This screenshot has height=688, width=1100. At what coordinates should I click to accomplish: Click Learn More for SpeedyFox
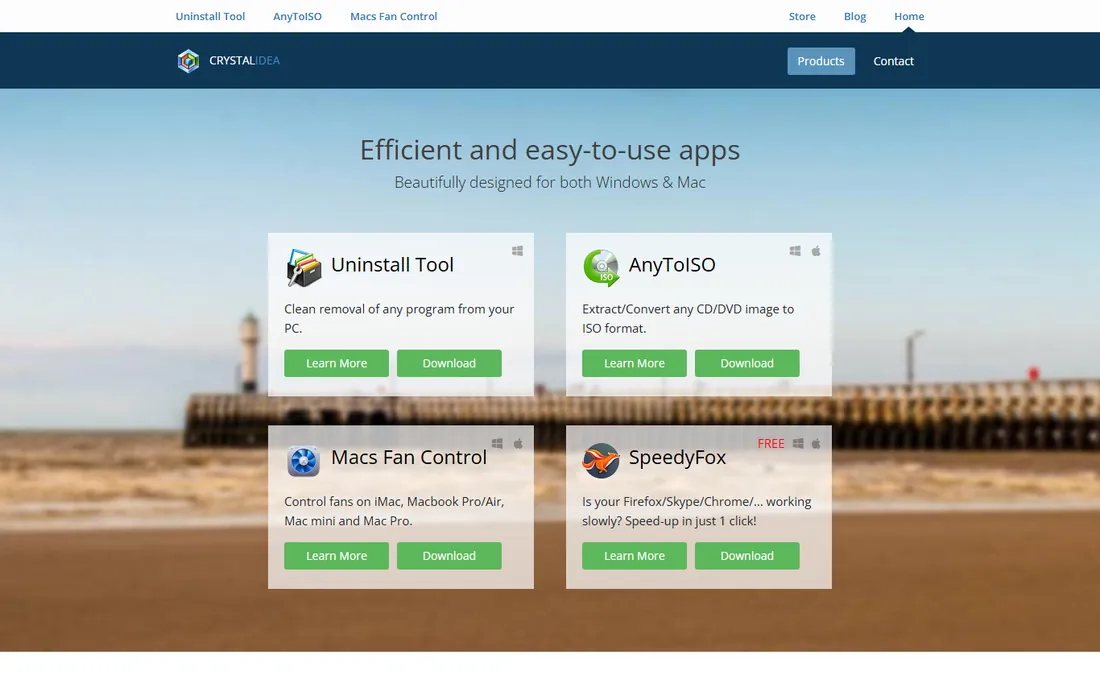634,555
